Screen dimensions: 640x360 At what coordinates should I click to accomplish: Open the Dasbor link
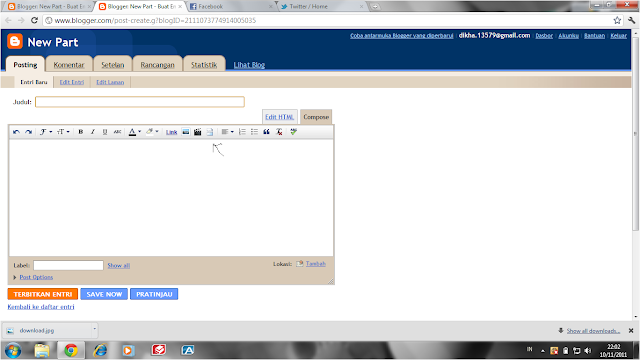pos(544,36)
